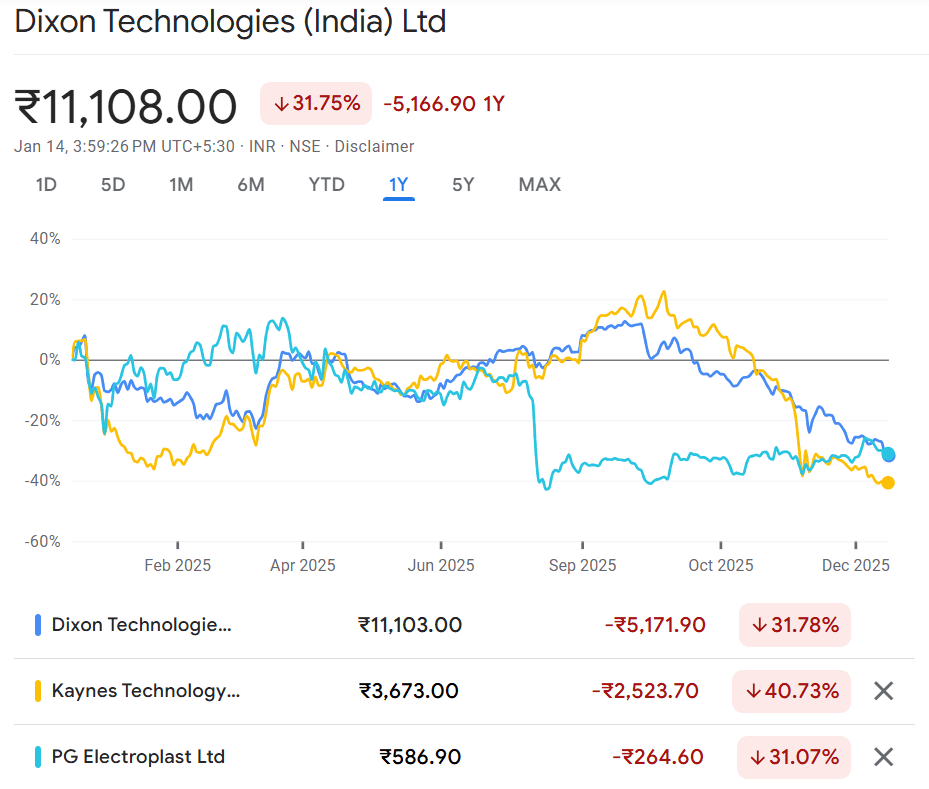Screen dimensions: 929x789
Task: Click the Dixon Technologies comparison row name
Action: pyautogui.click(x=141, y=625)
